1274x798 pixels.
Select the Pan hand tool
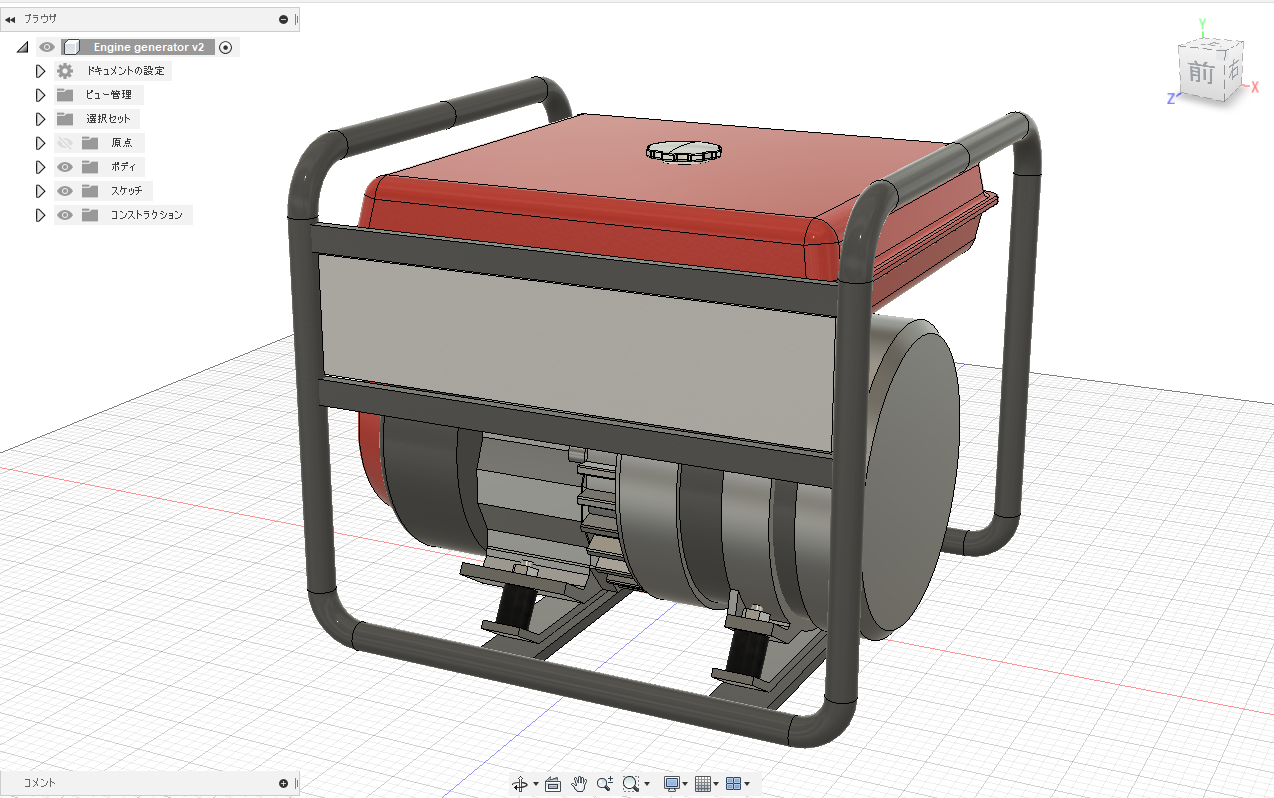578,784
